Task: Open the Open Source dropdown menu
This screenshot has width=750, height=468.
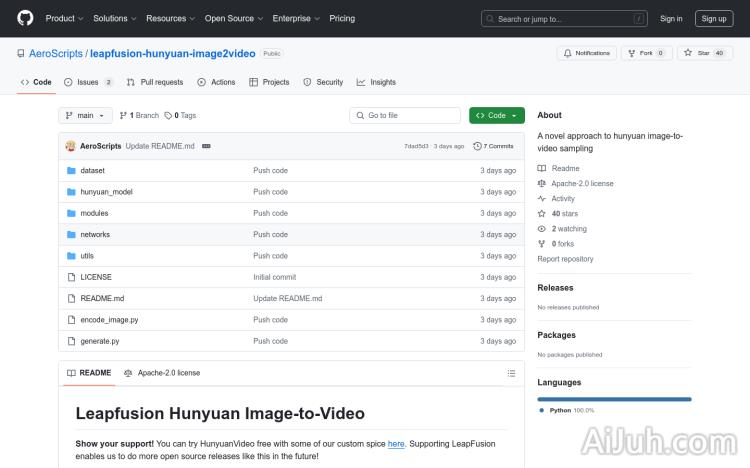Action: (x=234, y=18)
